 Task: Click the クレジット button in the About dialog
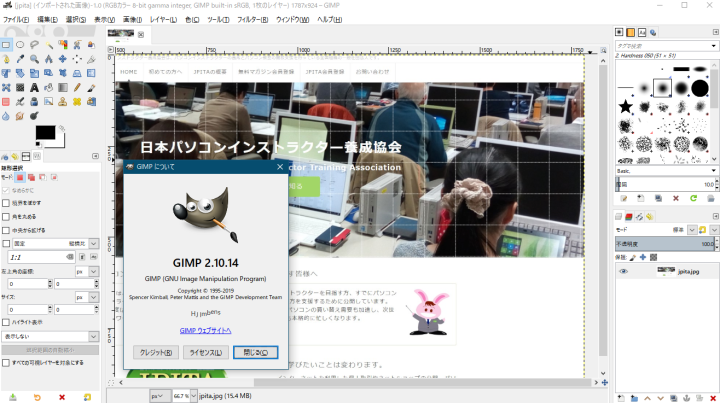click(154, 352)
